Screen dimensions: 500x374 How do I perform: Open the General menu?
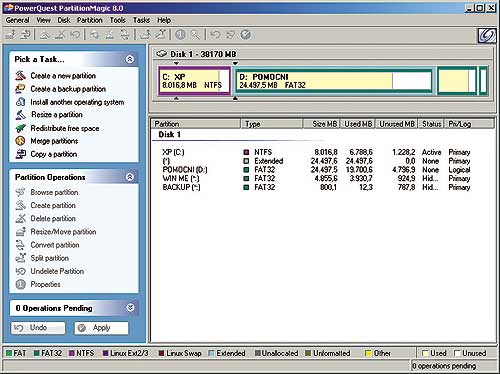tap(18, 20)
